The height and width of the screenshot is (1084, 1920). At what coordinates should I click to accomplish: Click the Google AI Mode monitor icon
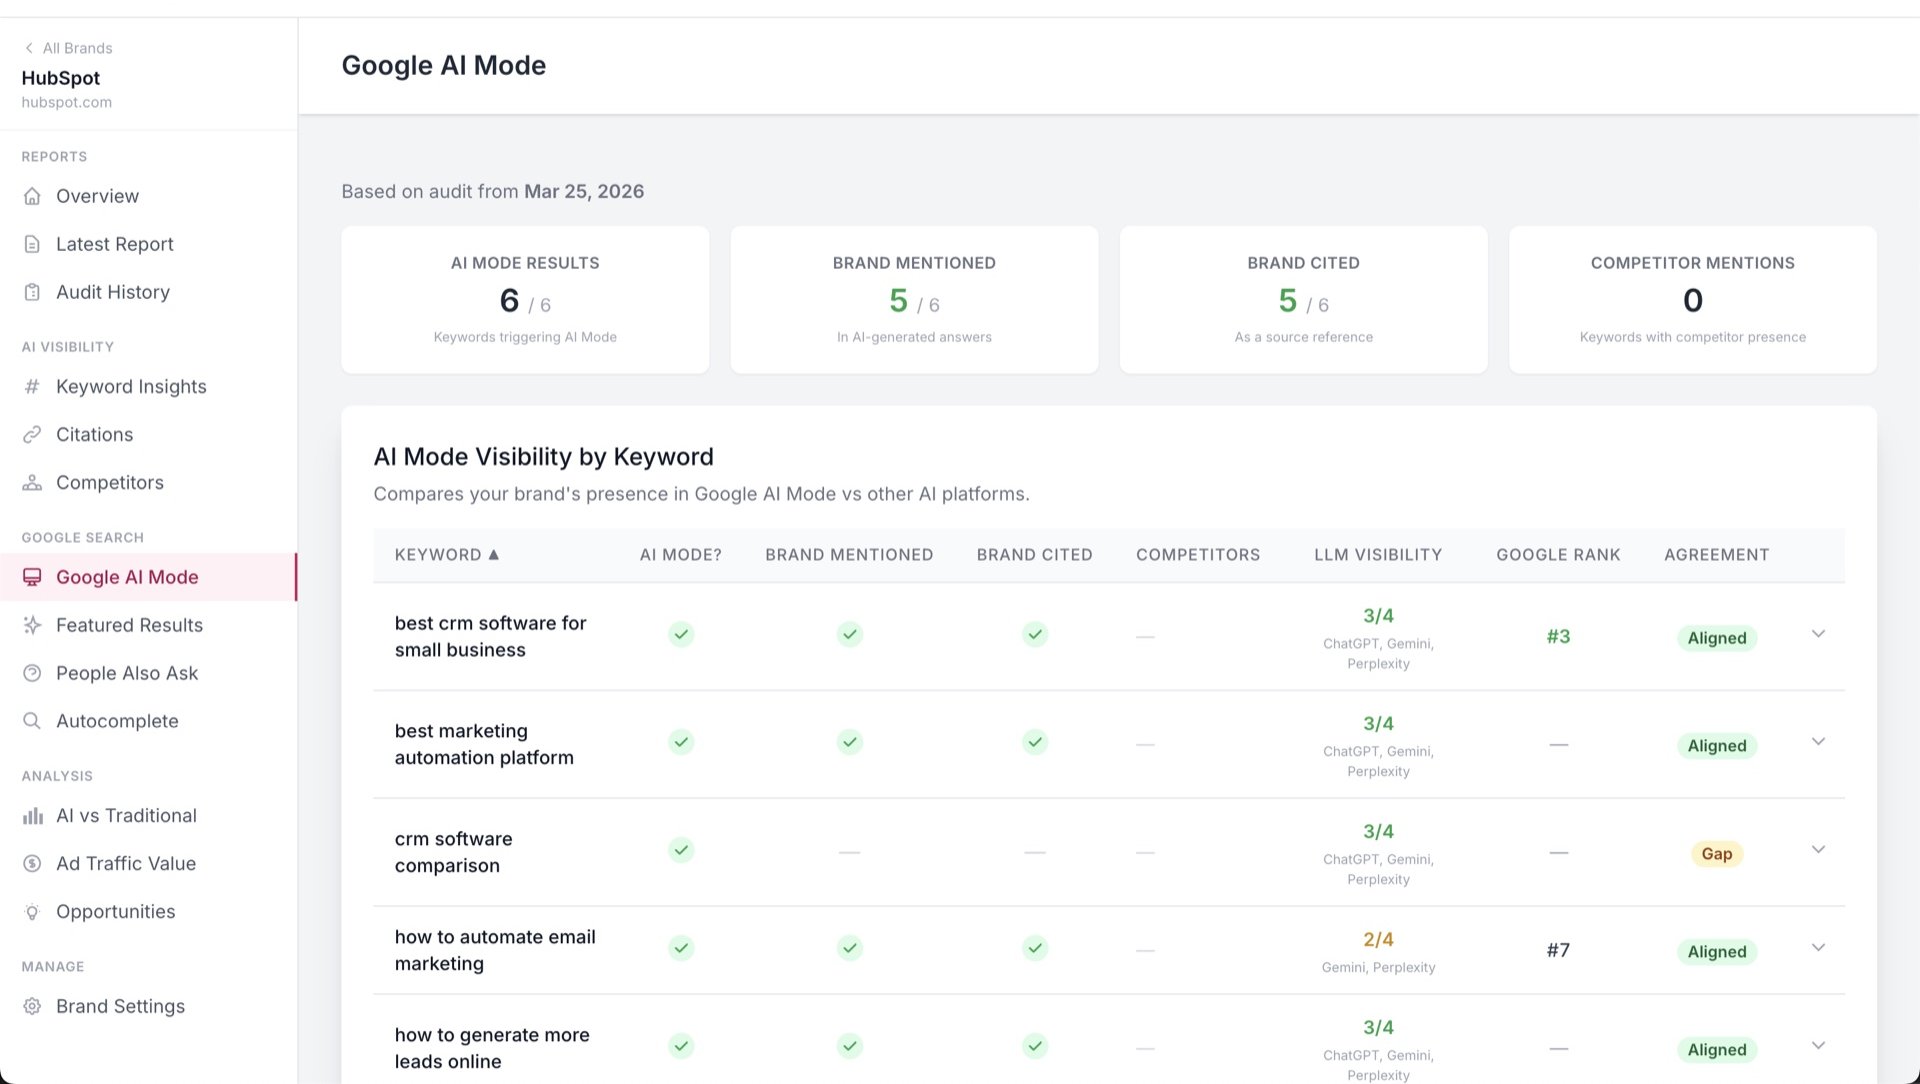[x=32, y=577]
